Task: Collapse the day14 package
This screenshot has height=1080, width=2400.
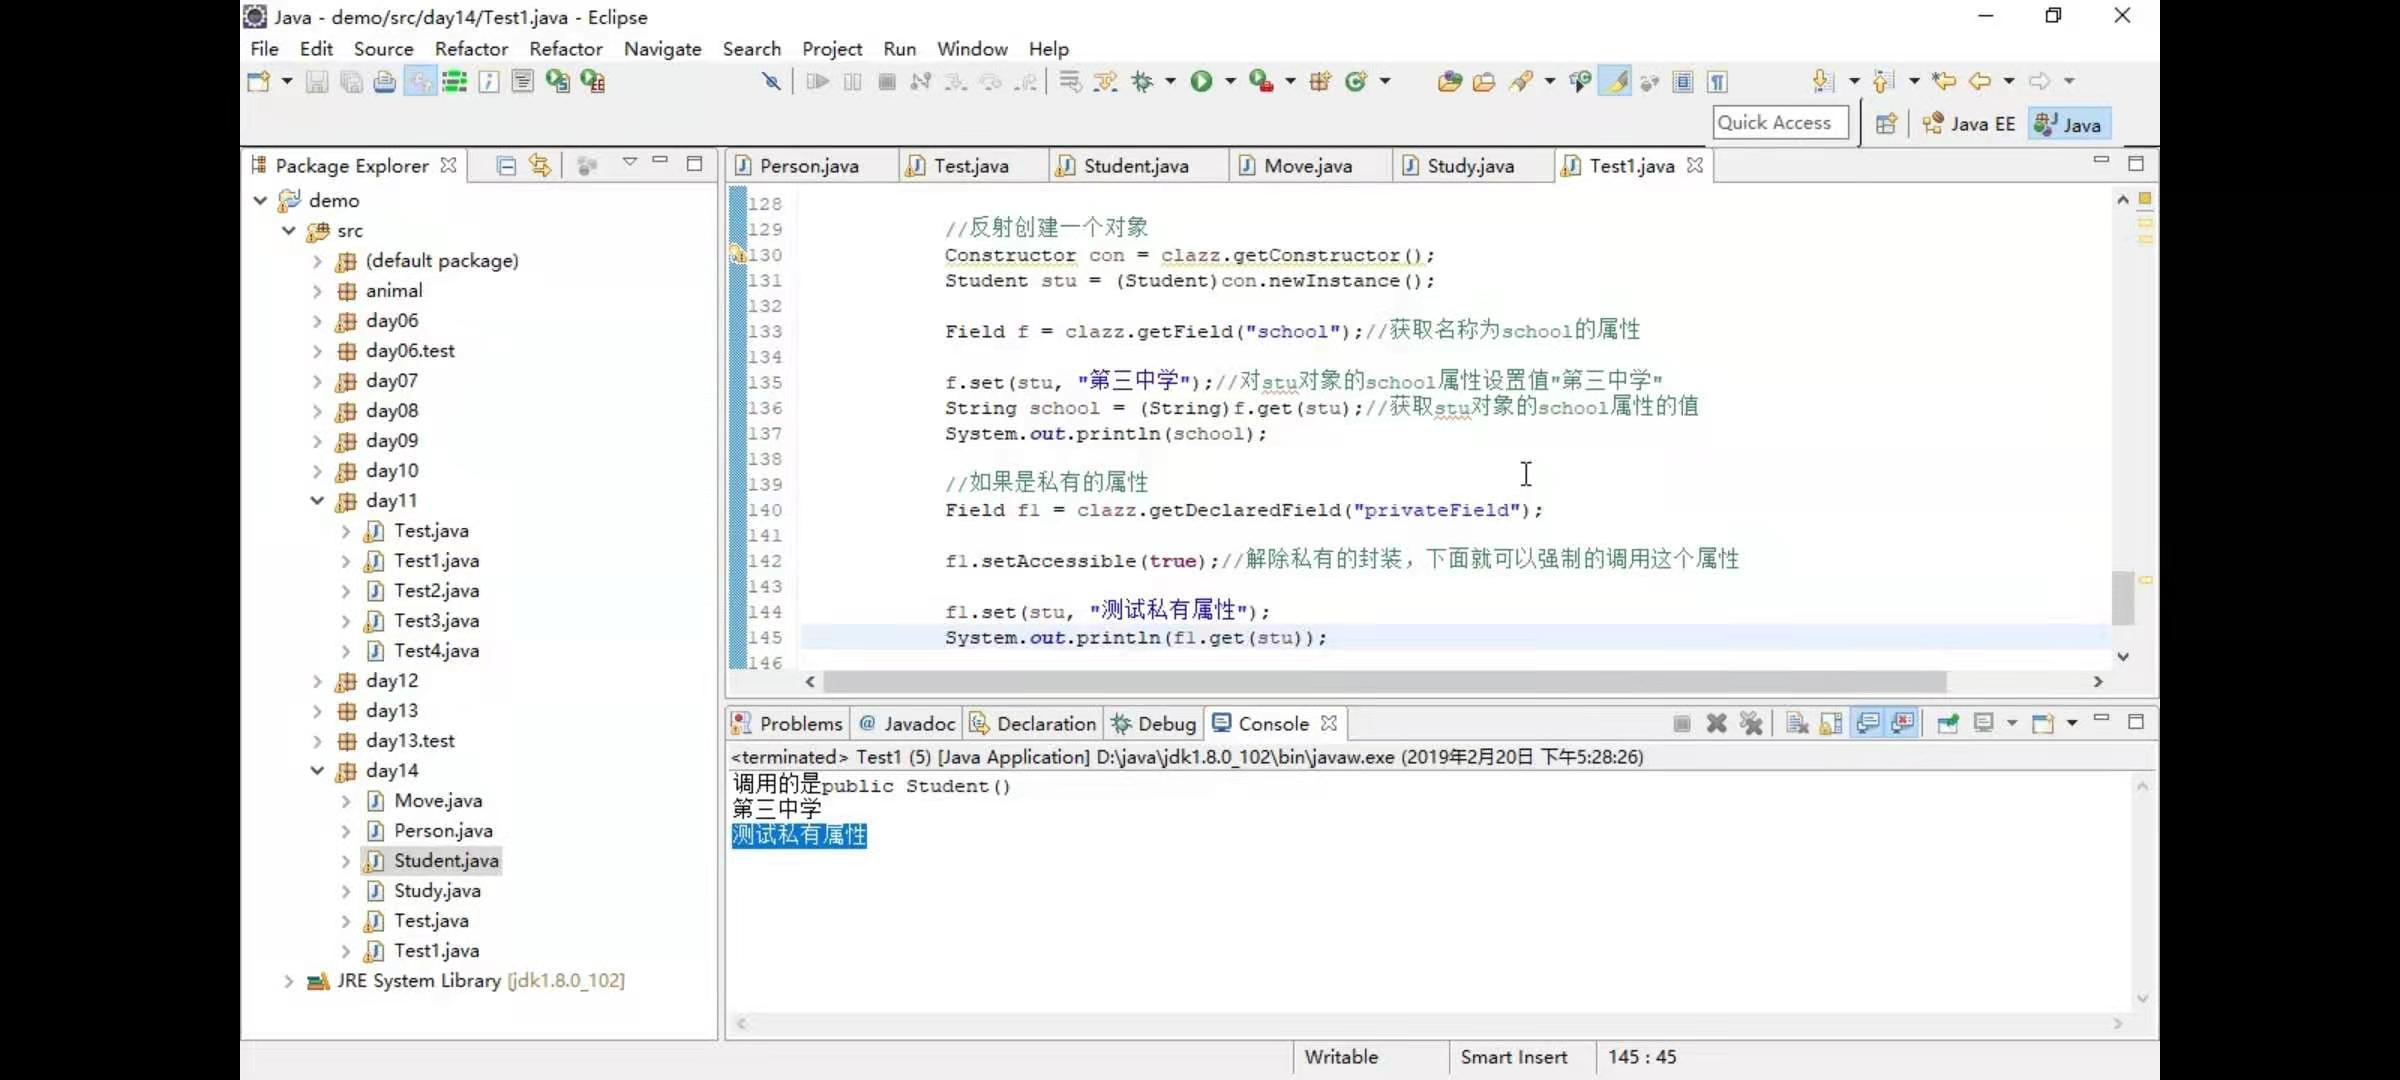Action: pyautogui.click(x=317, y=771)
